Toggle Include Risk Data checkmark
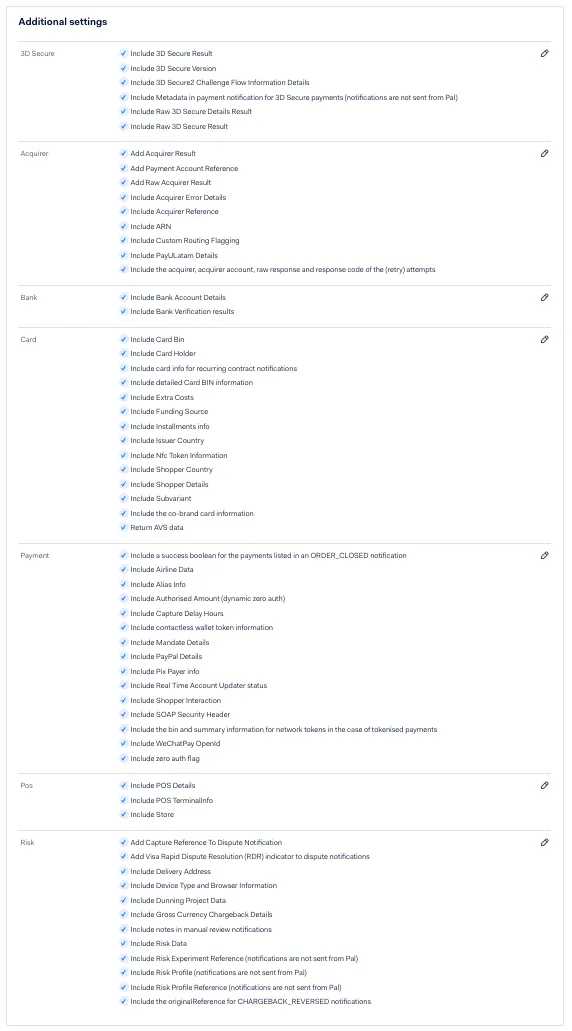This screenshot has height=1031, width=572. coord(123,944)
